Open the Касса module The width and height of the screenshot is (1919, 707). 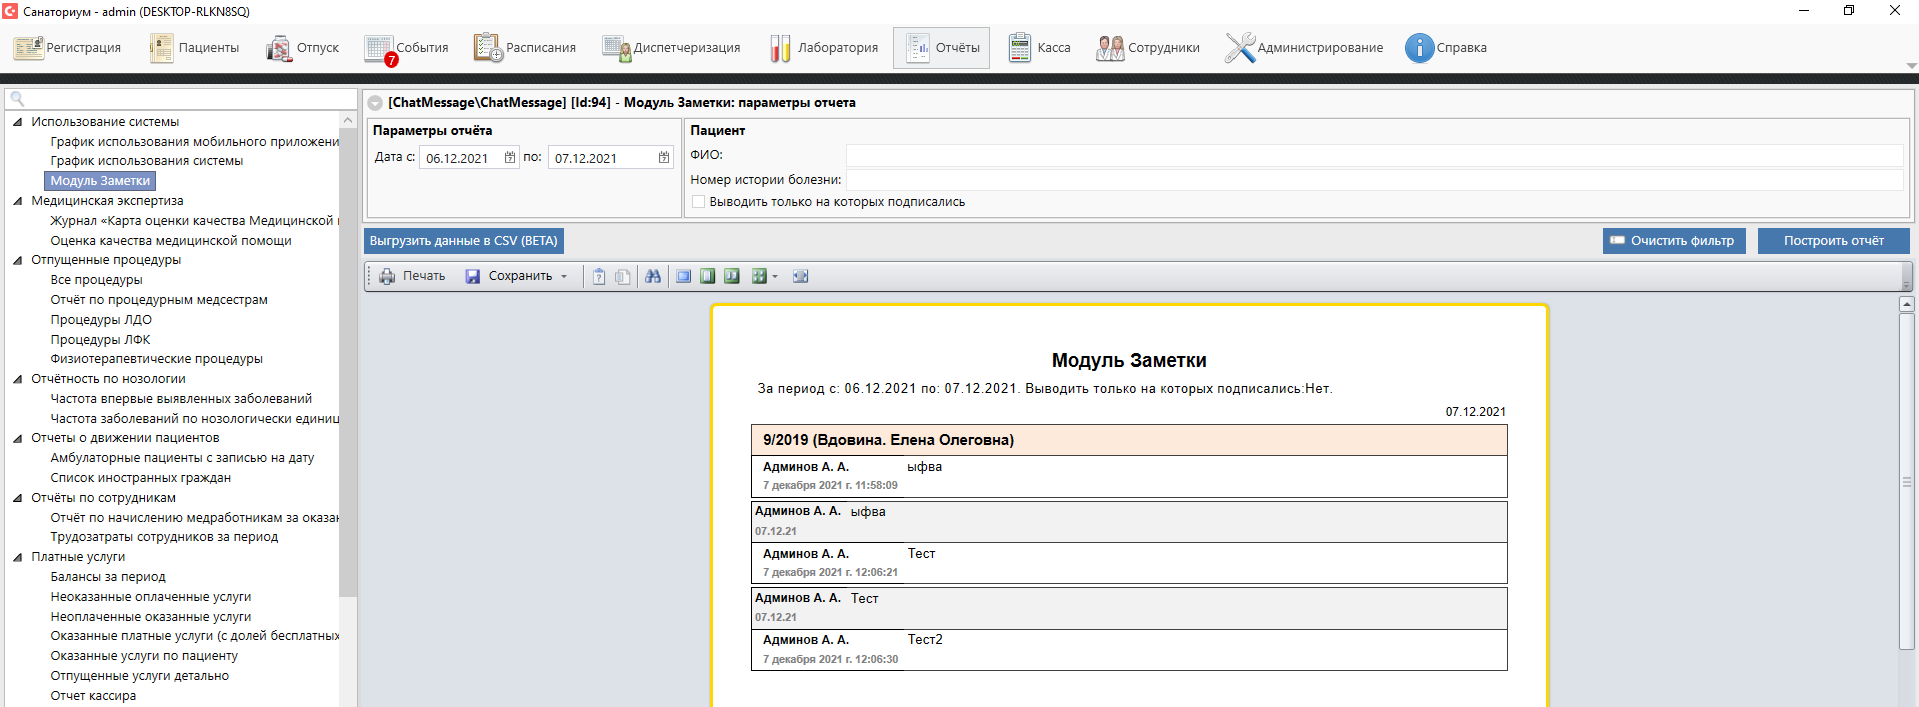point(1039,48)
